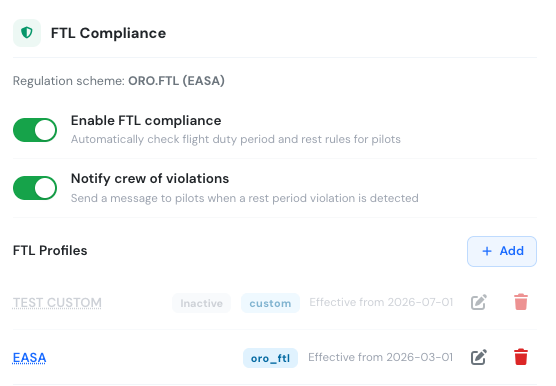The width and height of the screenshot is (556, 386).
Task: Click the Notify crew of violations label
Action: 150,179
